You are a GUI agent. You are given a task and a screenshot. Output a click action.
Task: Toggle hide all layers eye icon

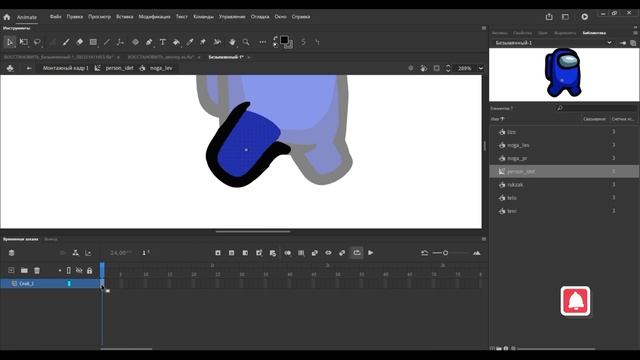(79, 270)
